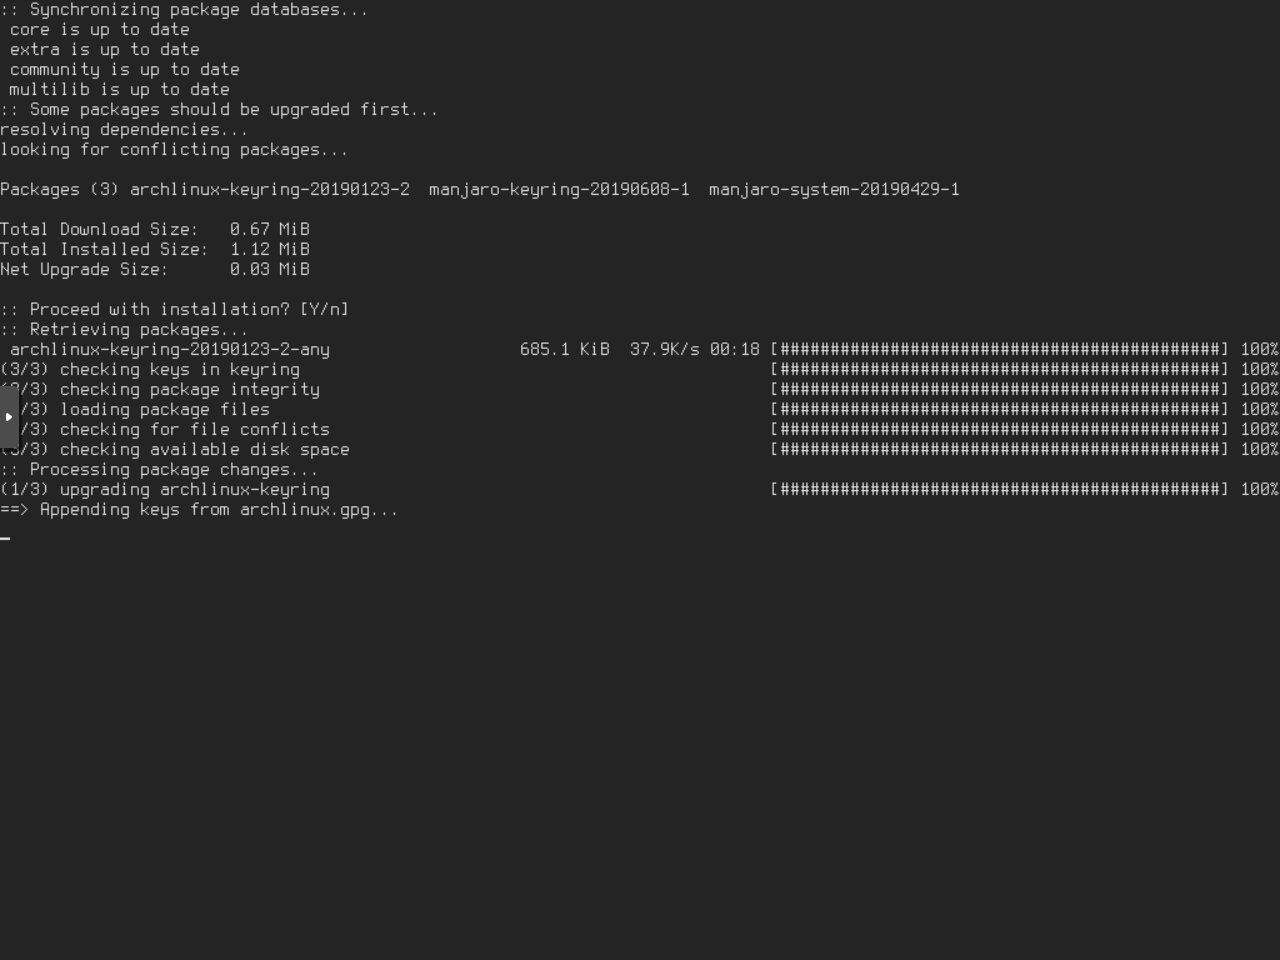Click the 'Total Download Size' value 0.67 MiB
The image size is (1280, 960).
pos(269,229)
